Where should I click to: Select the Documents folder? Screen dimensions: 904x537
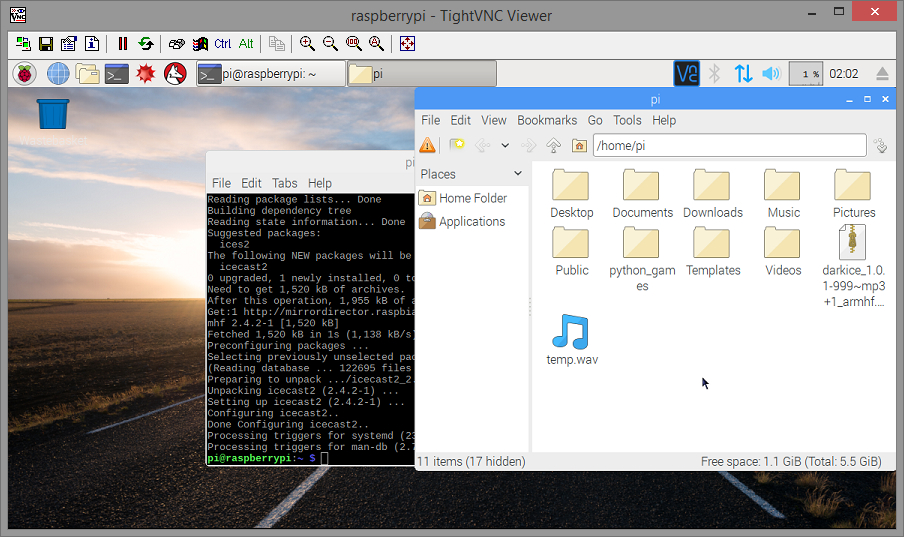point(642,194)
